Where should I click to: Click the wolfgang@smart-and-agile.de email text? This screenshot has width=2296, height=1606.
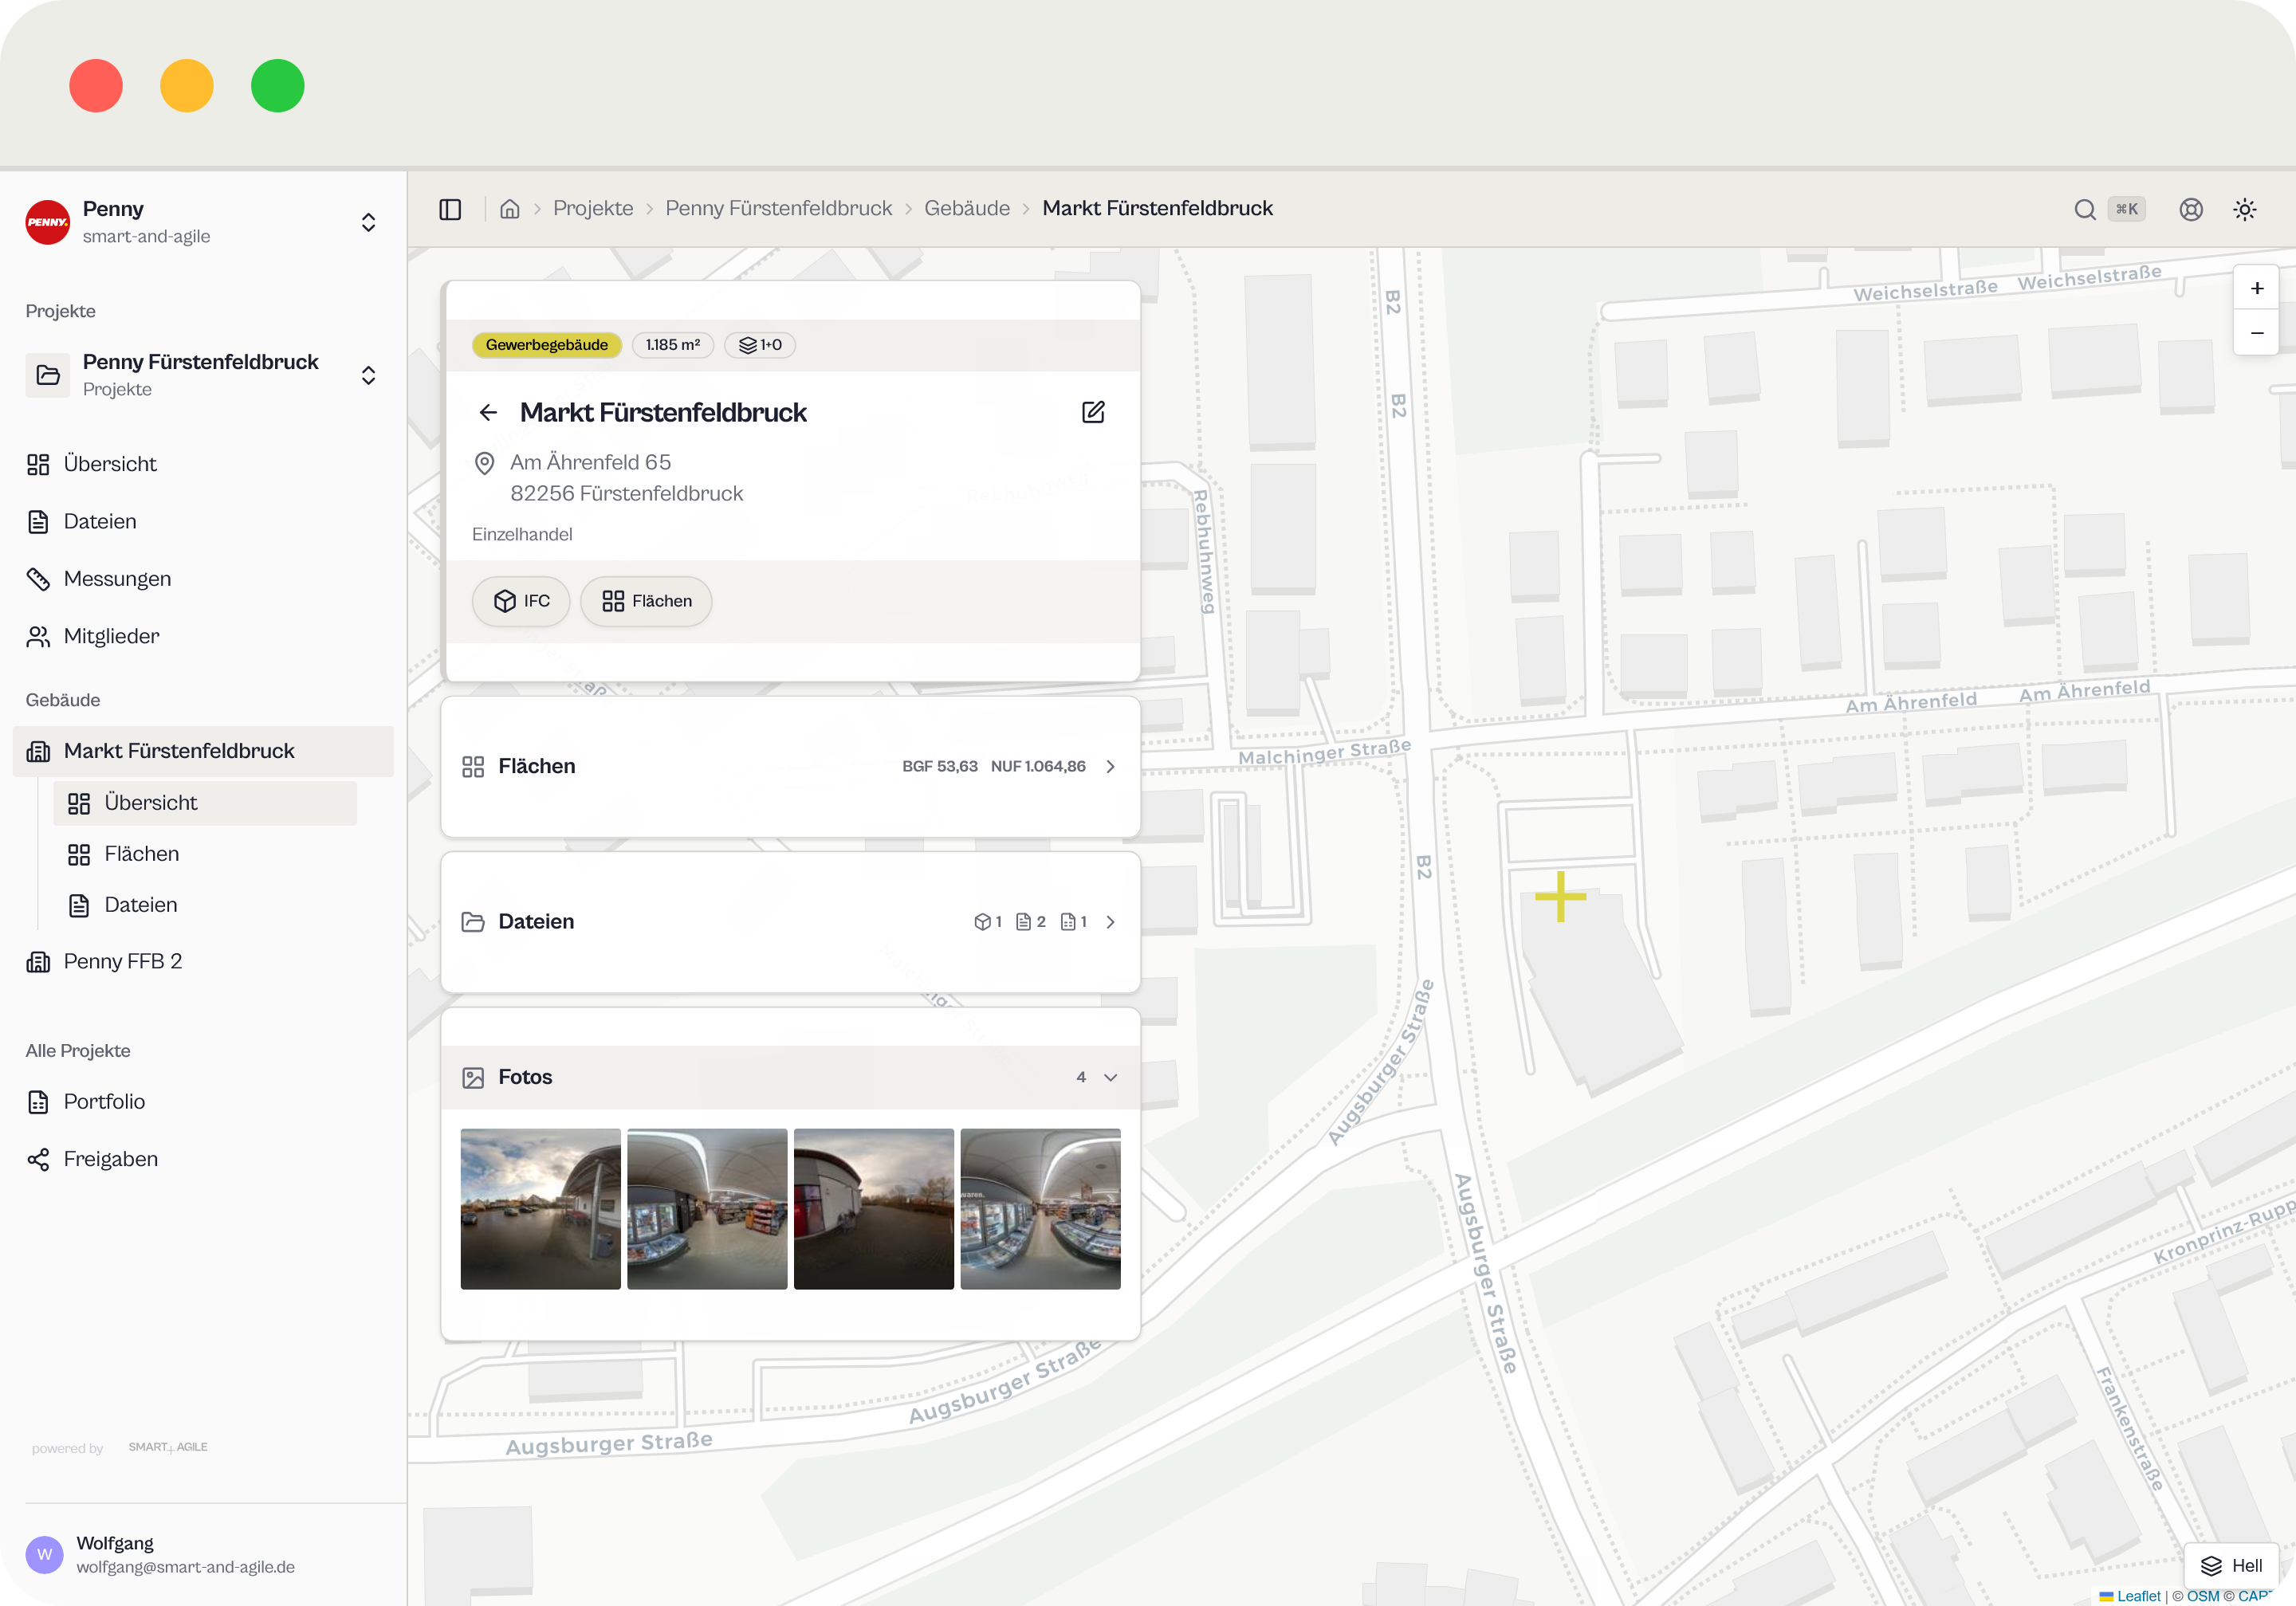[185, 1567]
